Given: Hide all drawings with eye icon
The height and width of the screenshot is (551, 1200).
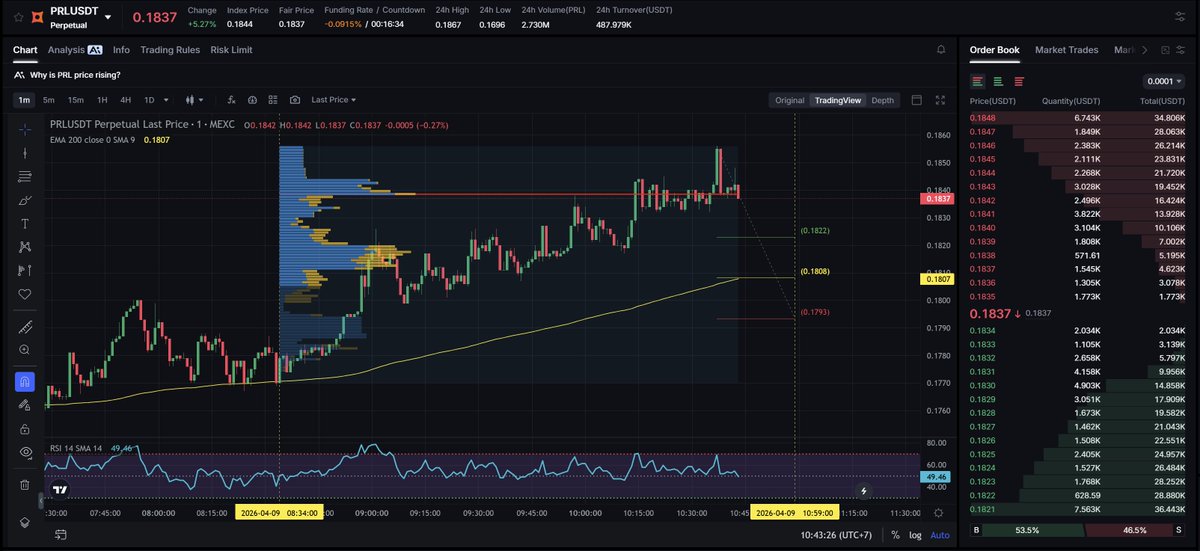Looking at the screenshot, I should 25,453.
